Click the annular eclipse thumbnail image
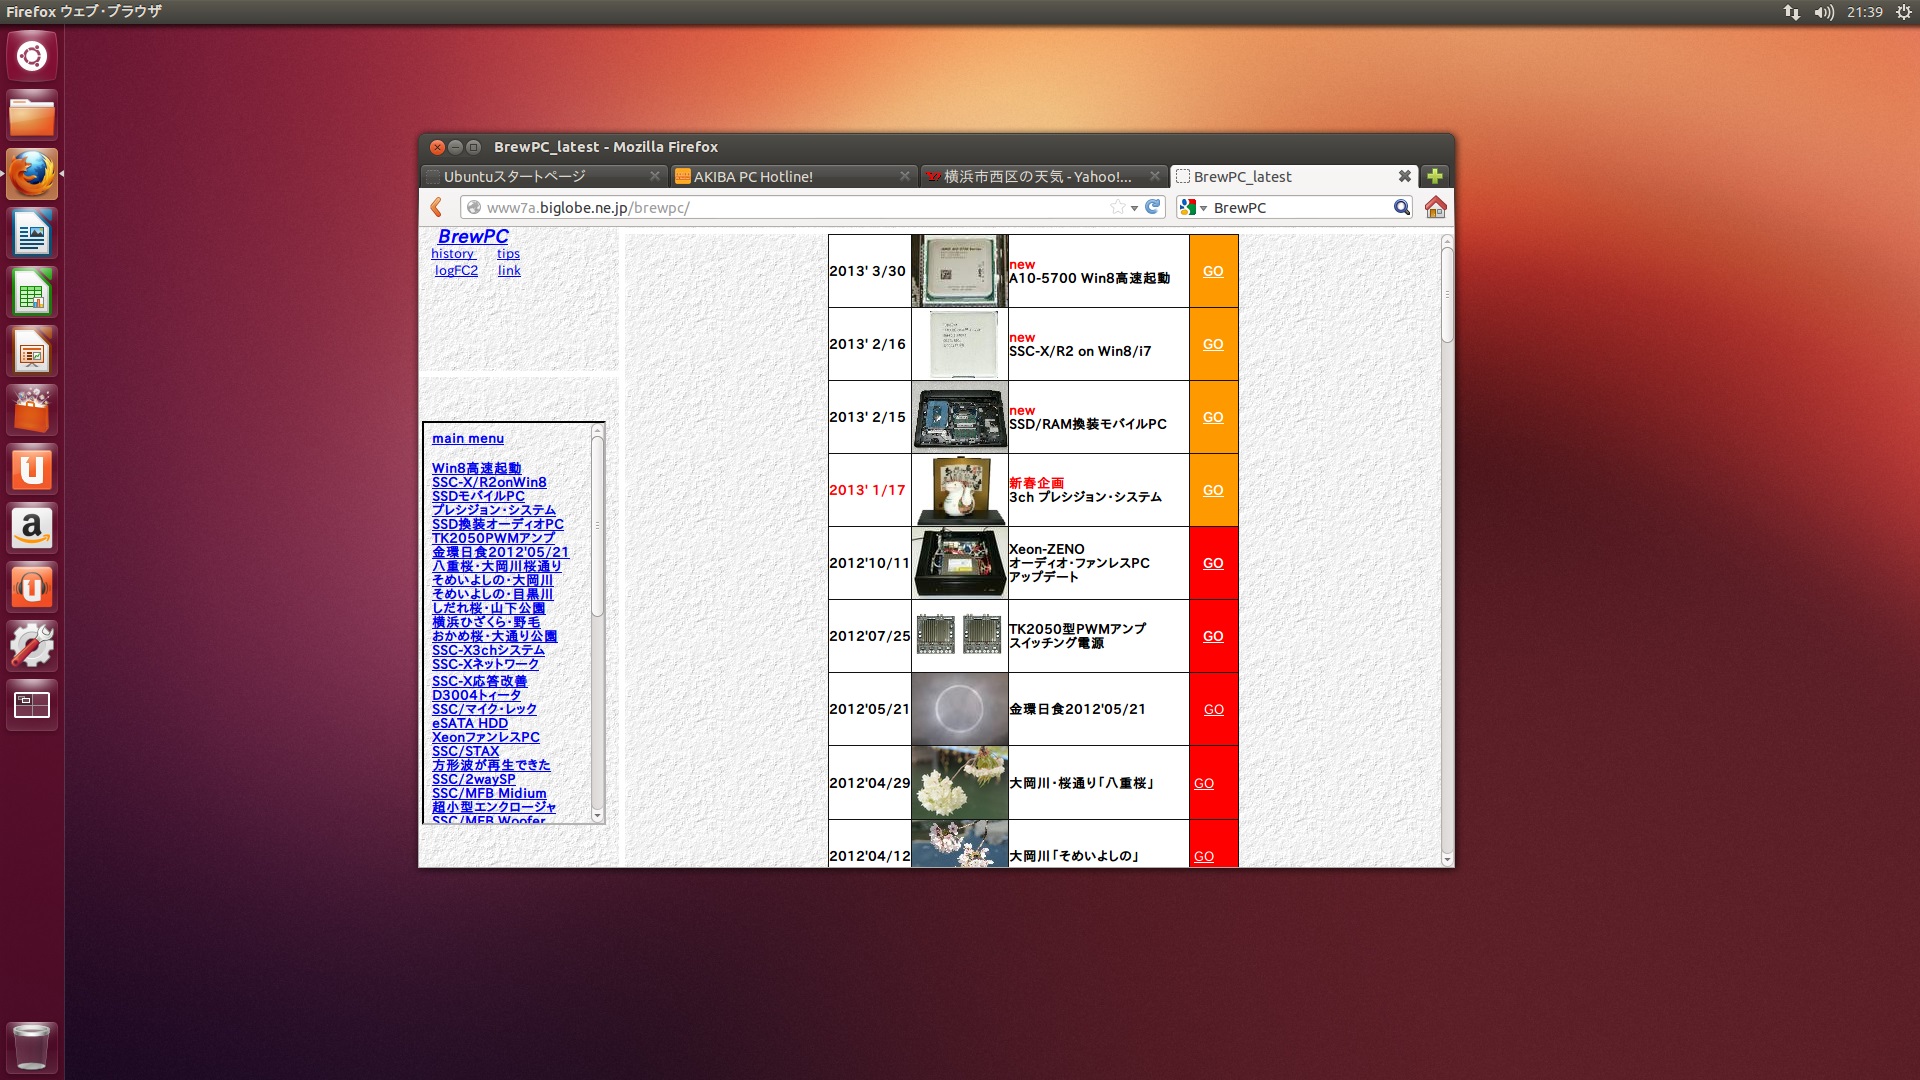1920x1080 pixels. [959, 709]
